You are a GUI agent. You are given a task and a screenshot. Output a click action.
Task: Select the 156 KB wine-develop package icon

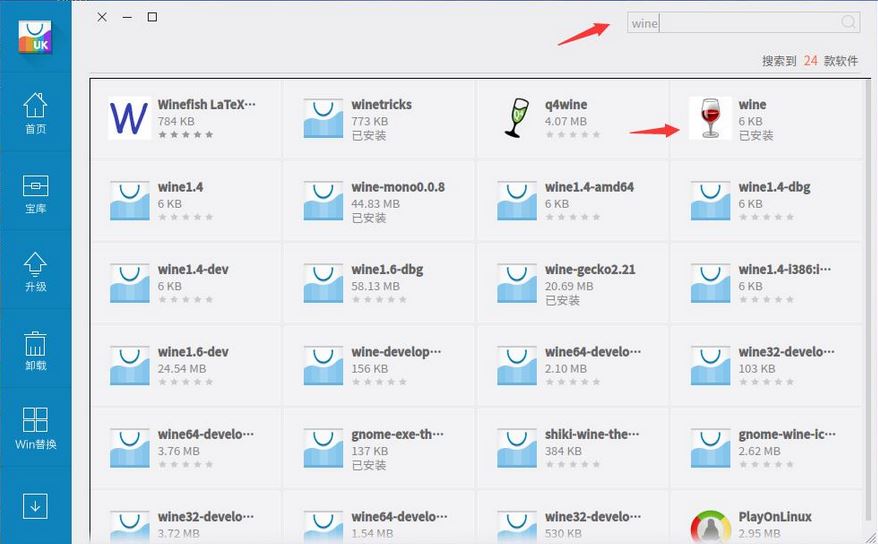323,365
